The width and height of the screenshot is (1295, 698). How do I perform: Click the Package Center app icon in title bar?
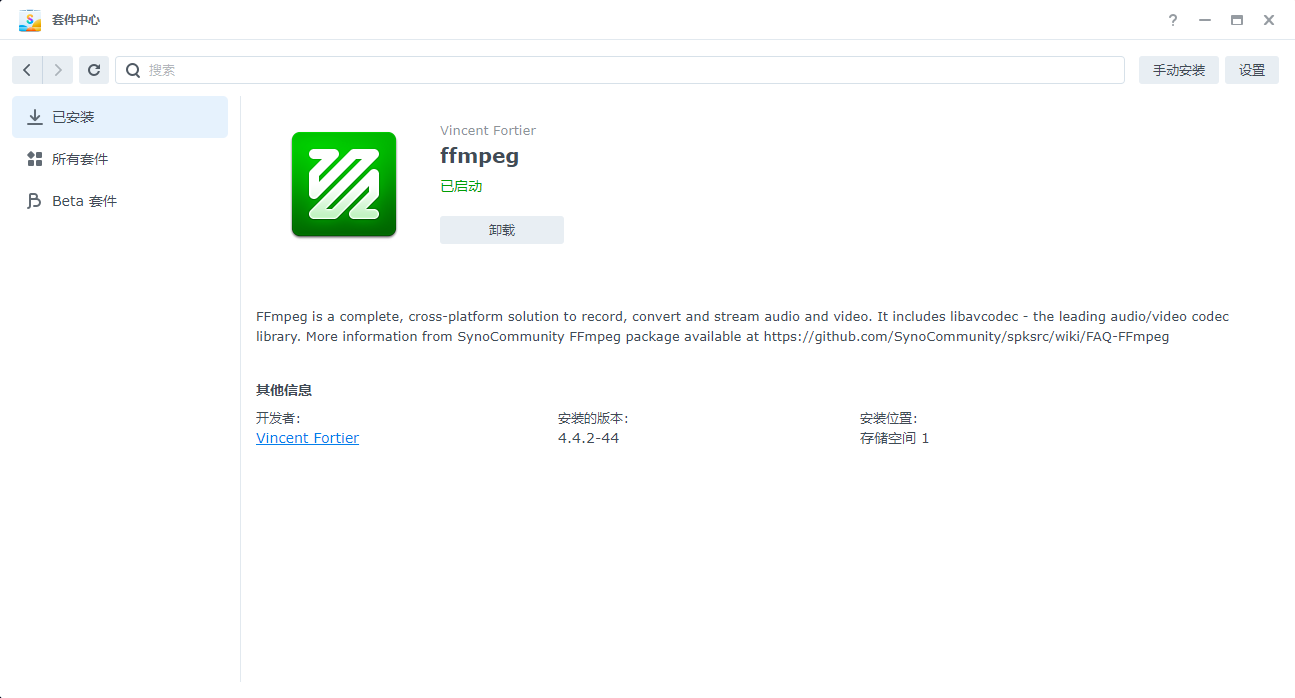(x=30, y=20)
